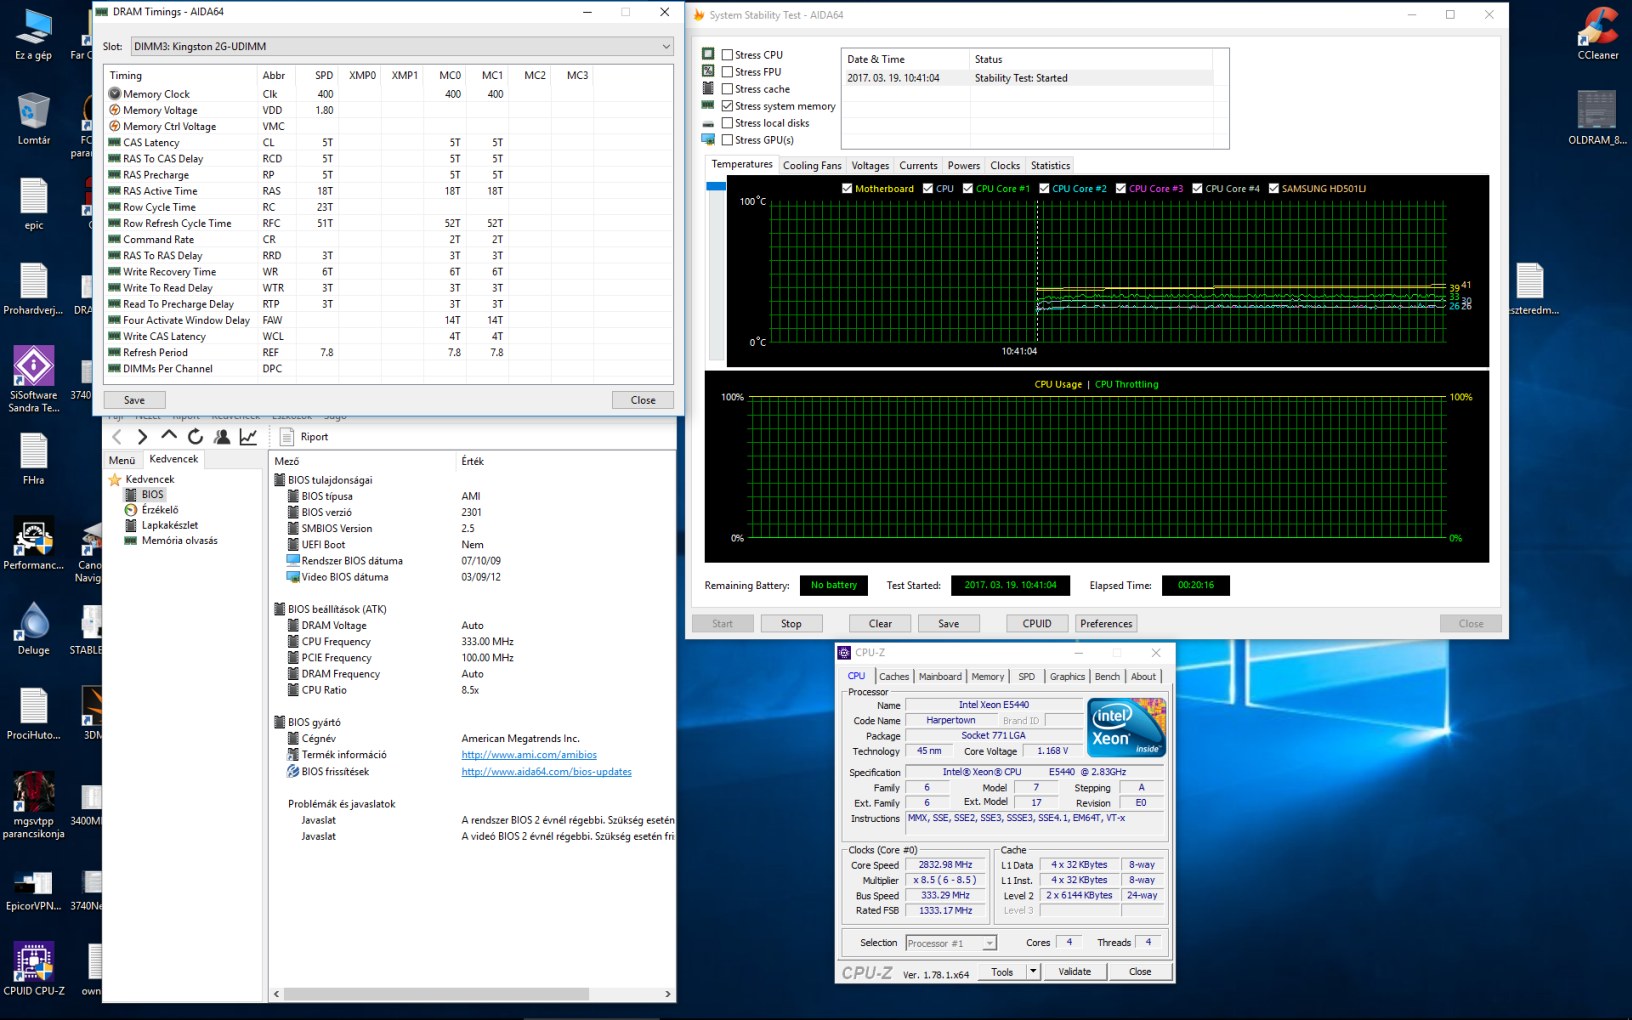Open the SPD tab in CPU-Z

click(x=1026, y=677)
